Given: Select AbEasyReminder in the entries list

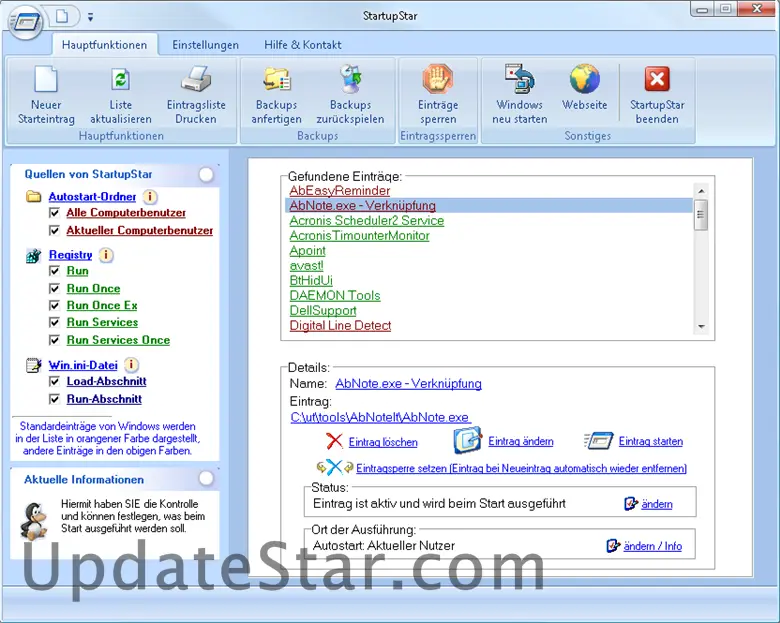Looking at the screenshot, I should 340,191.
